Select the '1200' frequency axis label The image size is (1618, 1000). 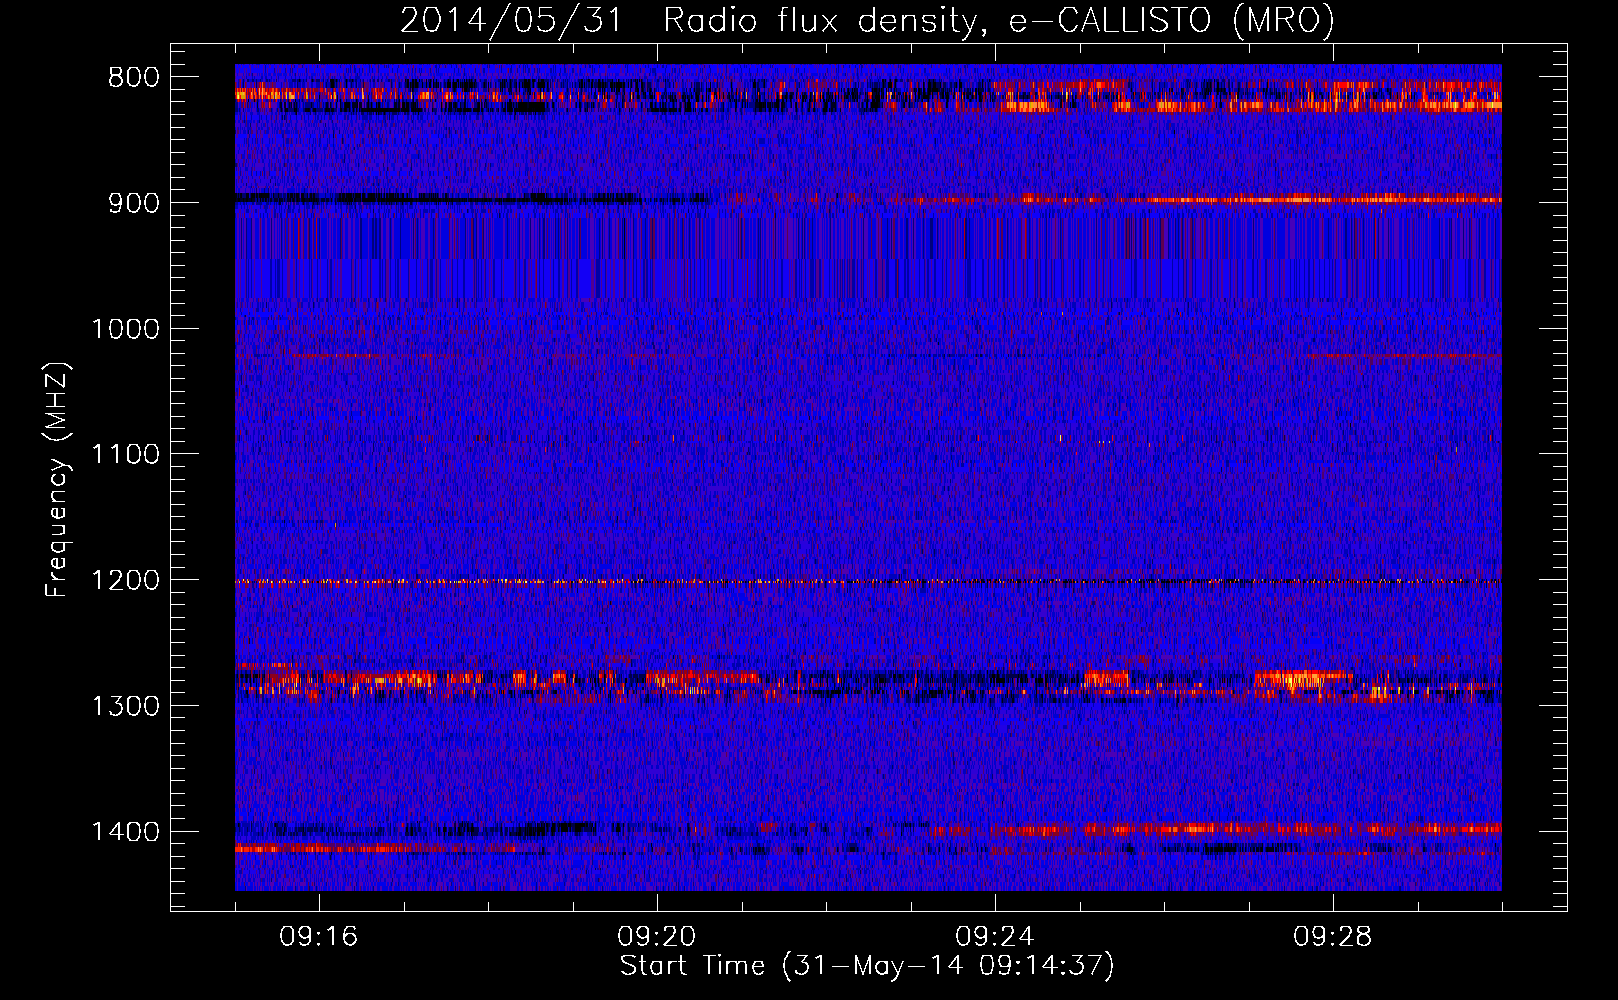pos(125,580)
